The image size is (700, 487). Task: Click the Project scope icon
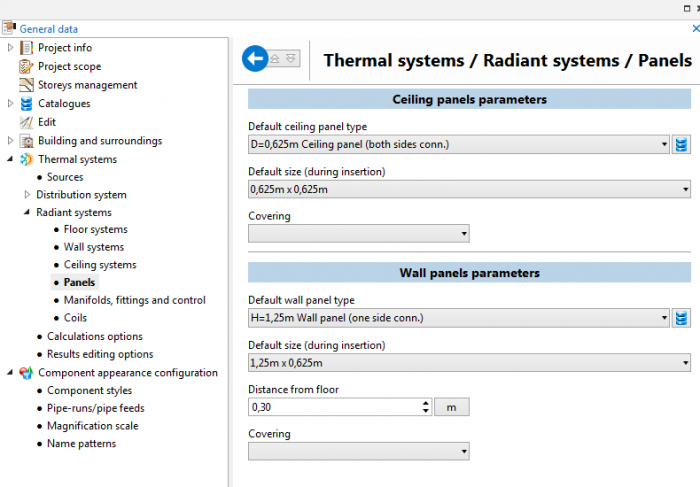point(26,67)
